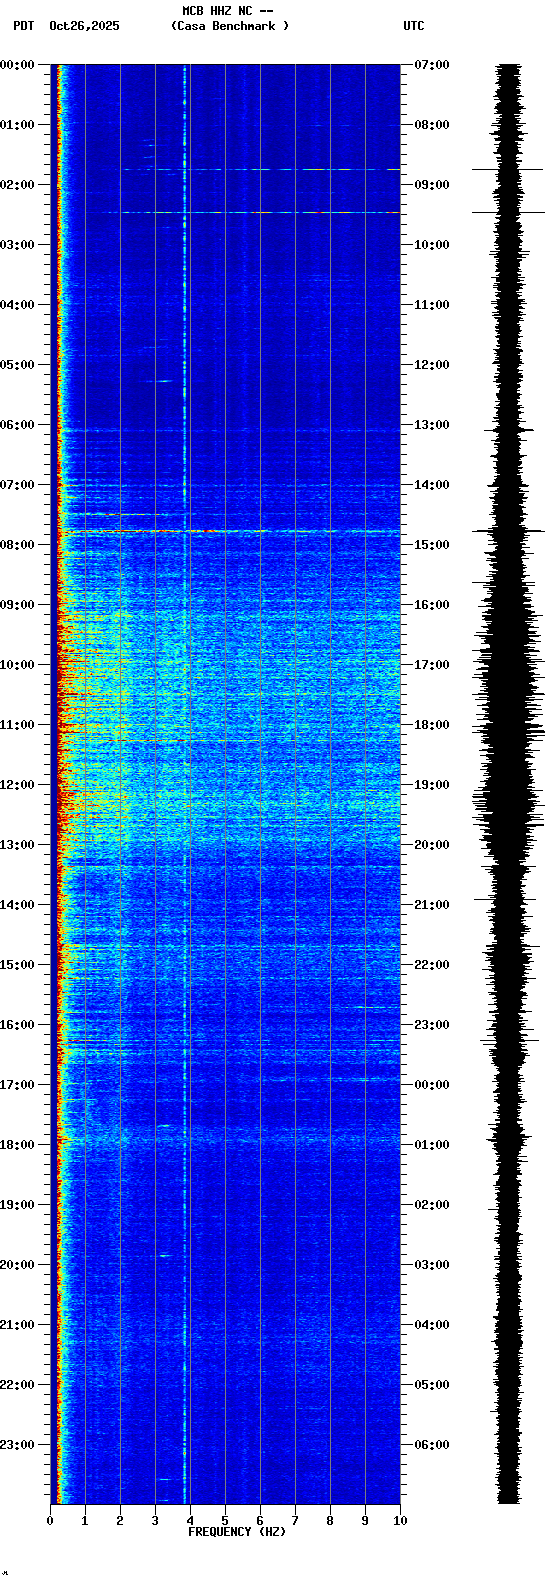Screen dimensions: 552x1584
Task: Click the 00:00 UTC time label
Action: 432,1085
